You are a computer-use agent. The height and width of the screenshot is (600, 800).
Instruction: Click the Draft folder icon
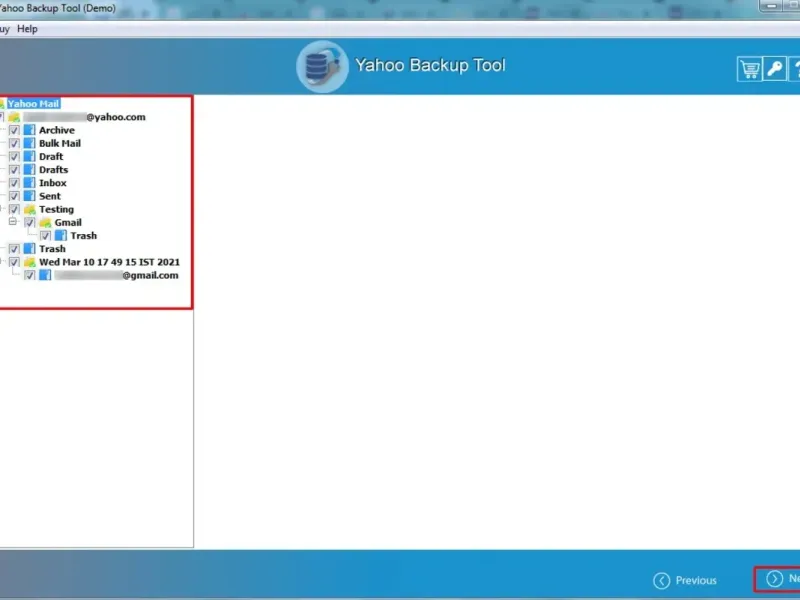coord(30,157)
